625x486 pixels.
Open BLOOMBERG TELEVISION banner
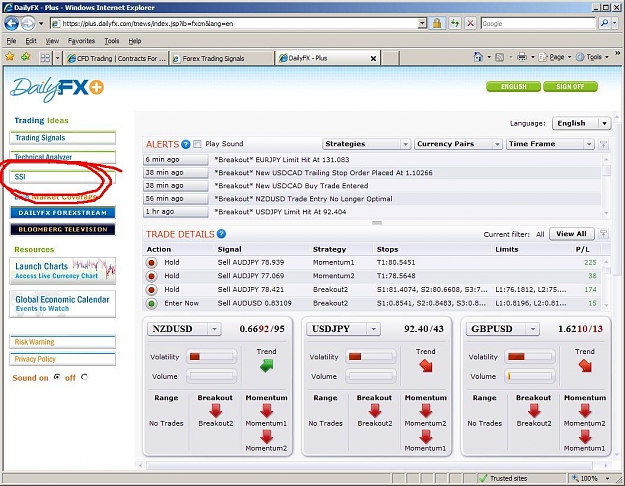pos(63,230)
